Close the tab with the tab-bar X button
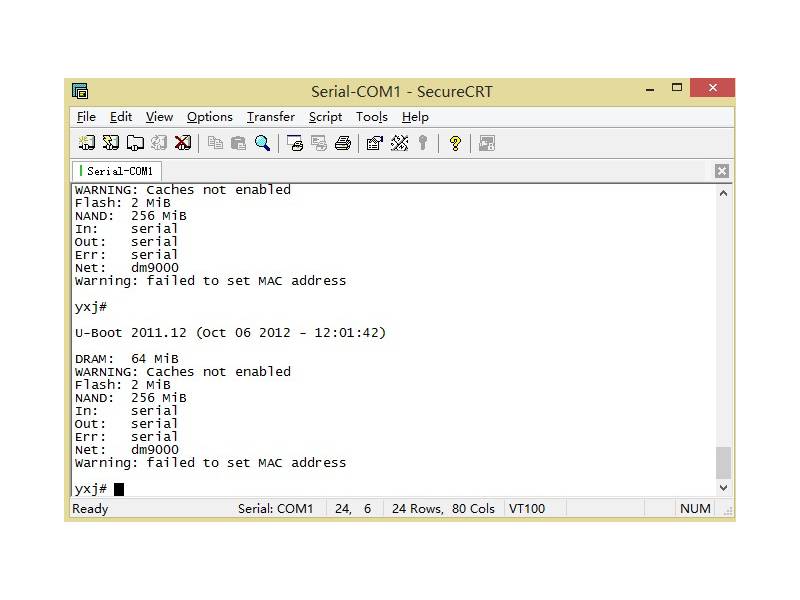Image resolution: width=800 pixels, height=600 pixels. [x=722, y=171]
